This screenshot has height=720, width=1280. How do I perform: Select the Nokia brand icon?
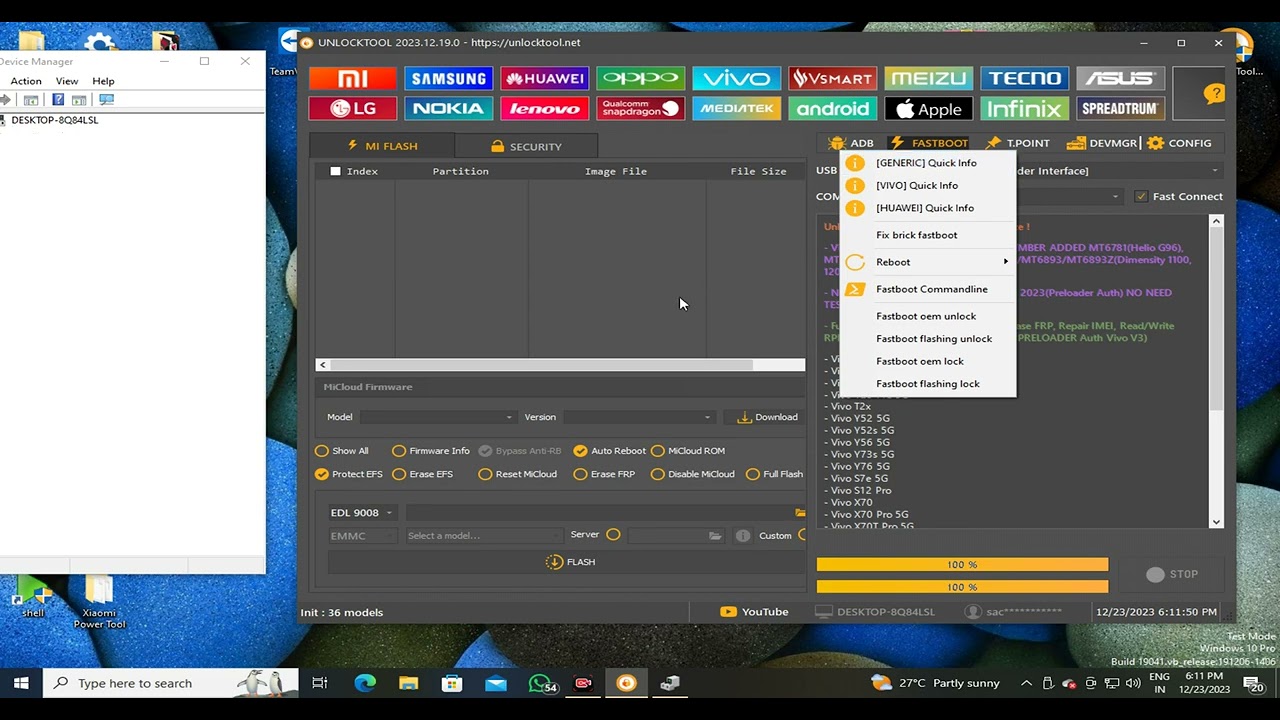[x=448, y=108]
